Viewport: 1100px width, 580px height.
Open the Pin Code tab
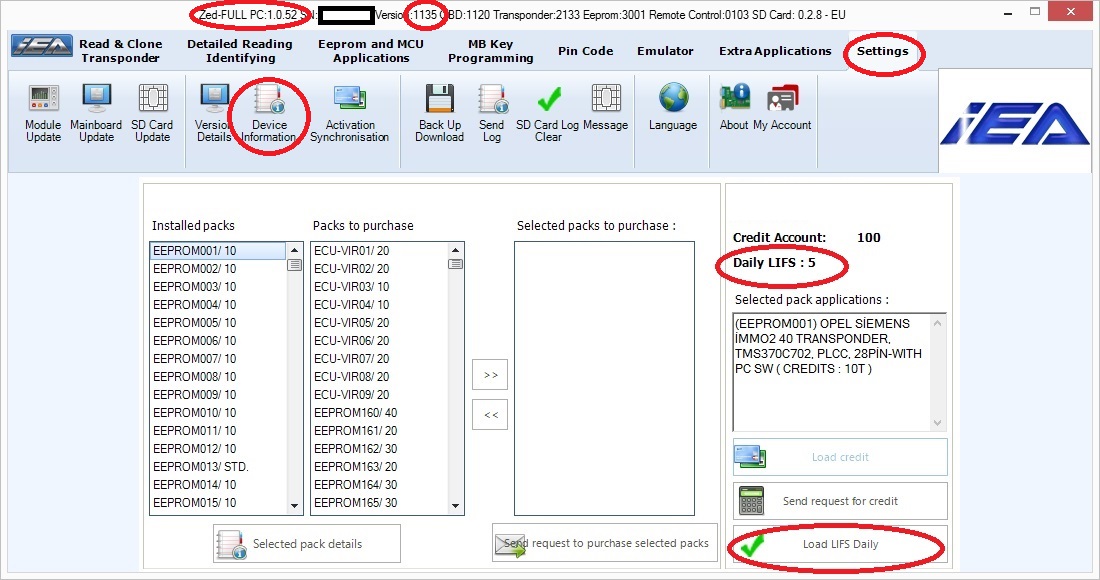tap(586, 50)
